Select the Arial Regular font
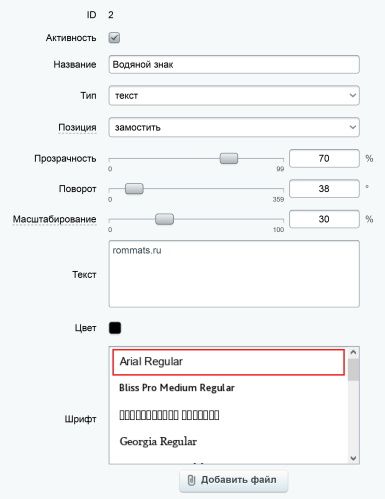Image resolution: width=385 pixels, height=499 pixels. tap(228, 362)
